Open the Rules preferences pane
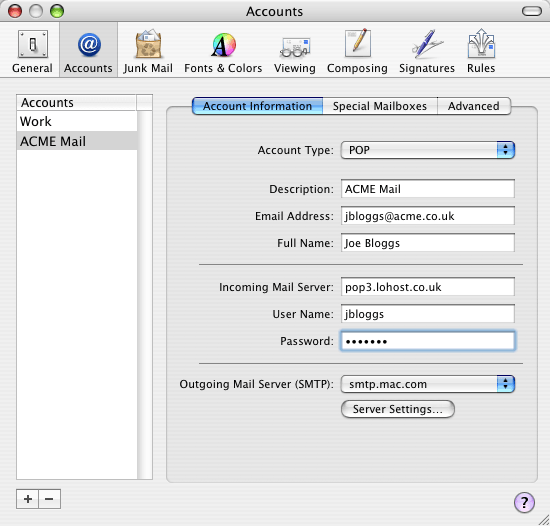Viewport: 550px width, 526px height. [x=481, y=52]
